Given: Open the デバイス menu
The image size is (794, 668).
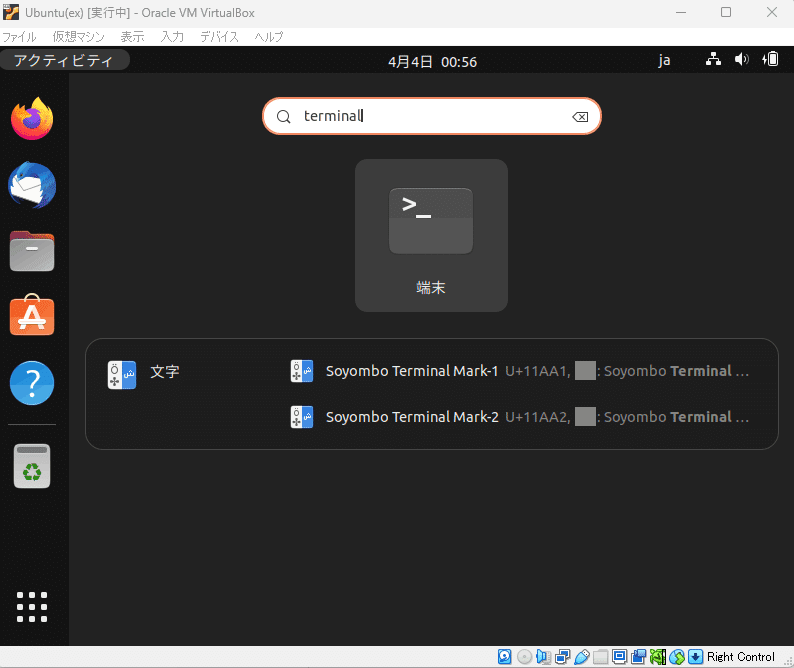Looking at the screenshot, I should coord(219,37).
